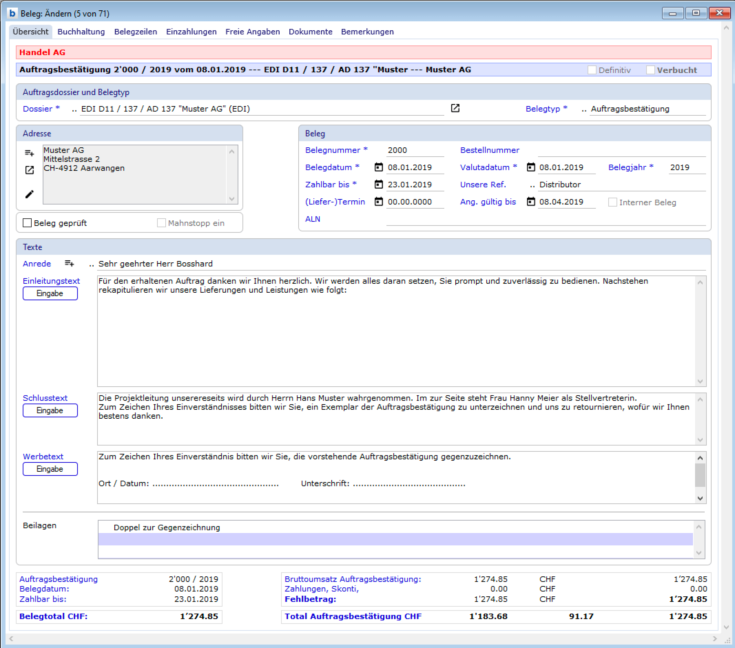The image size is (735, 648).
Task: Enable the Beleg geprüft checkbox
Action: click(27, 223)
